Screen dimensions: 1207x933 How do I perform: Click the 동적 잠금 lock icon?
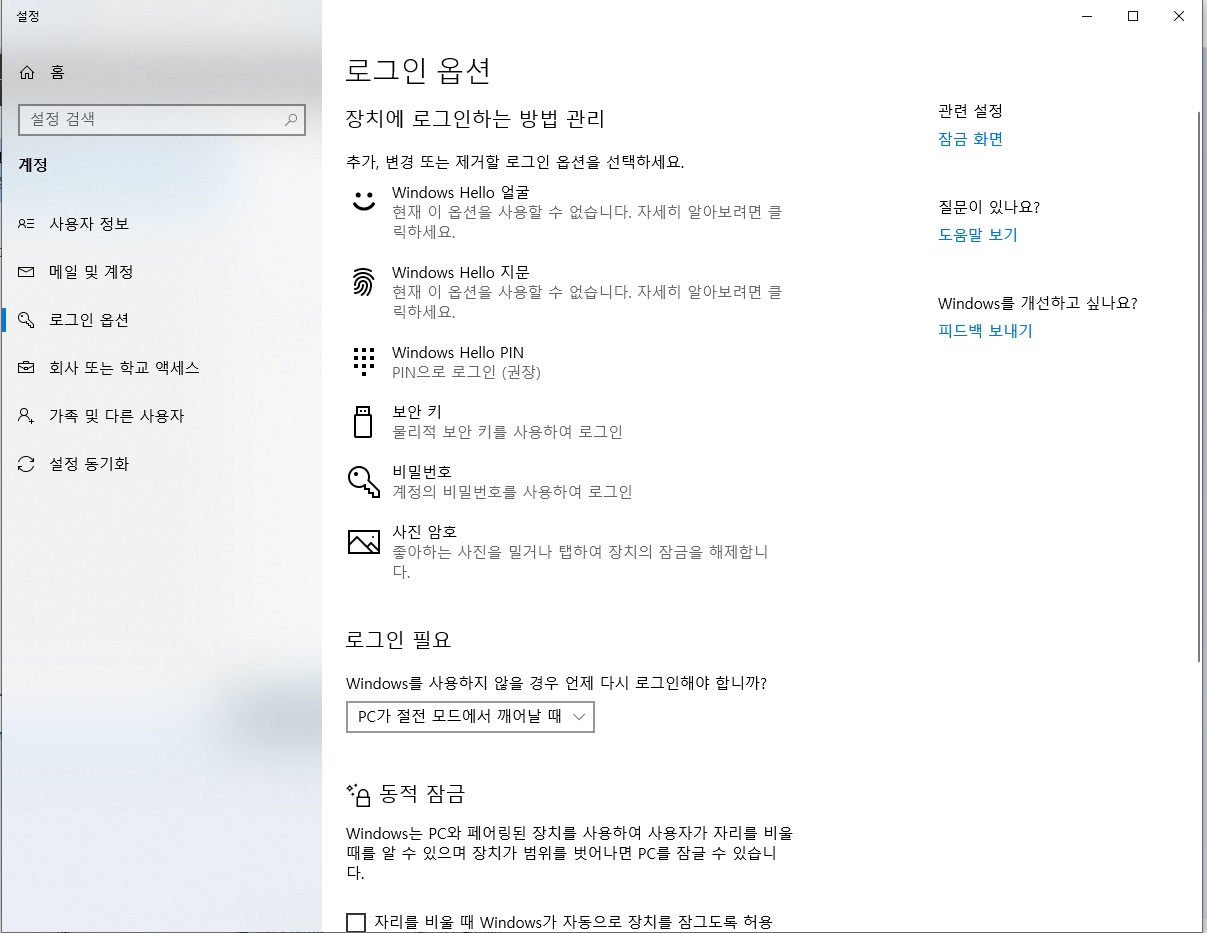[359, 795]
